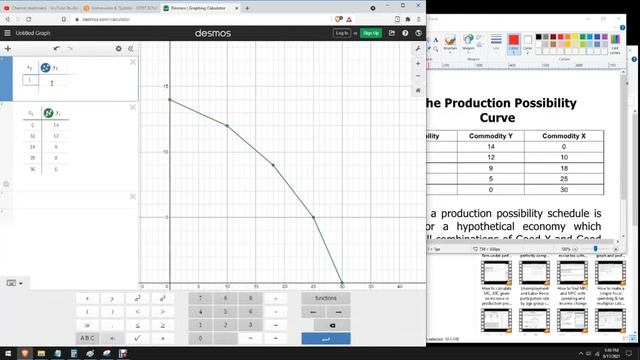Zoom out on the graph
This screenshot has height=360, width=640.
click(418, 76)
